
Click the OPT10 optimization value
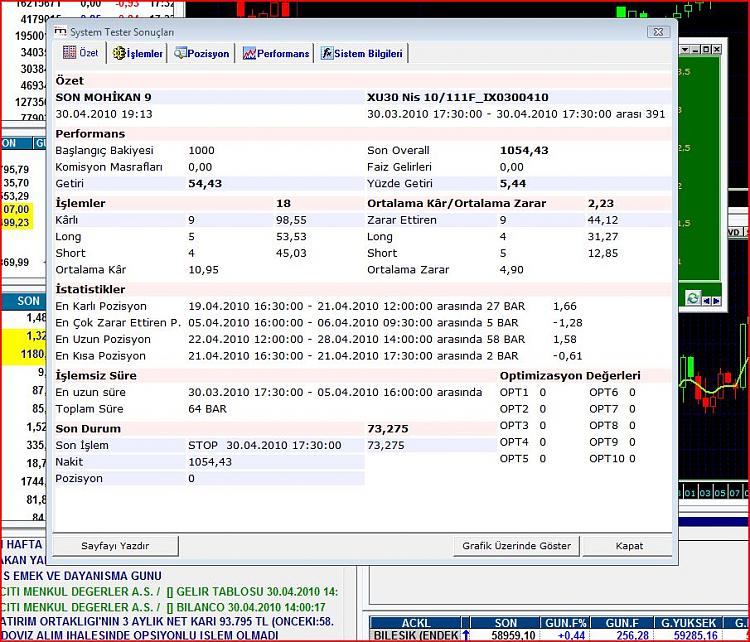[x=632, y=459]
